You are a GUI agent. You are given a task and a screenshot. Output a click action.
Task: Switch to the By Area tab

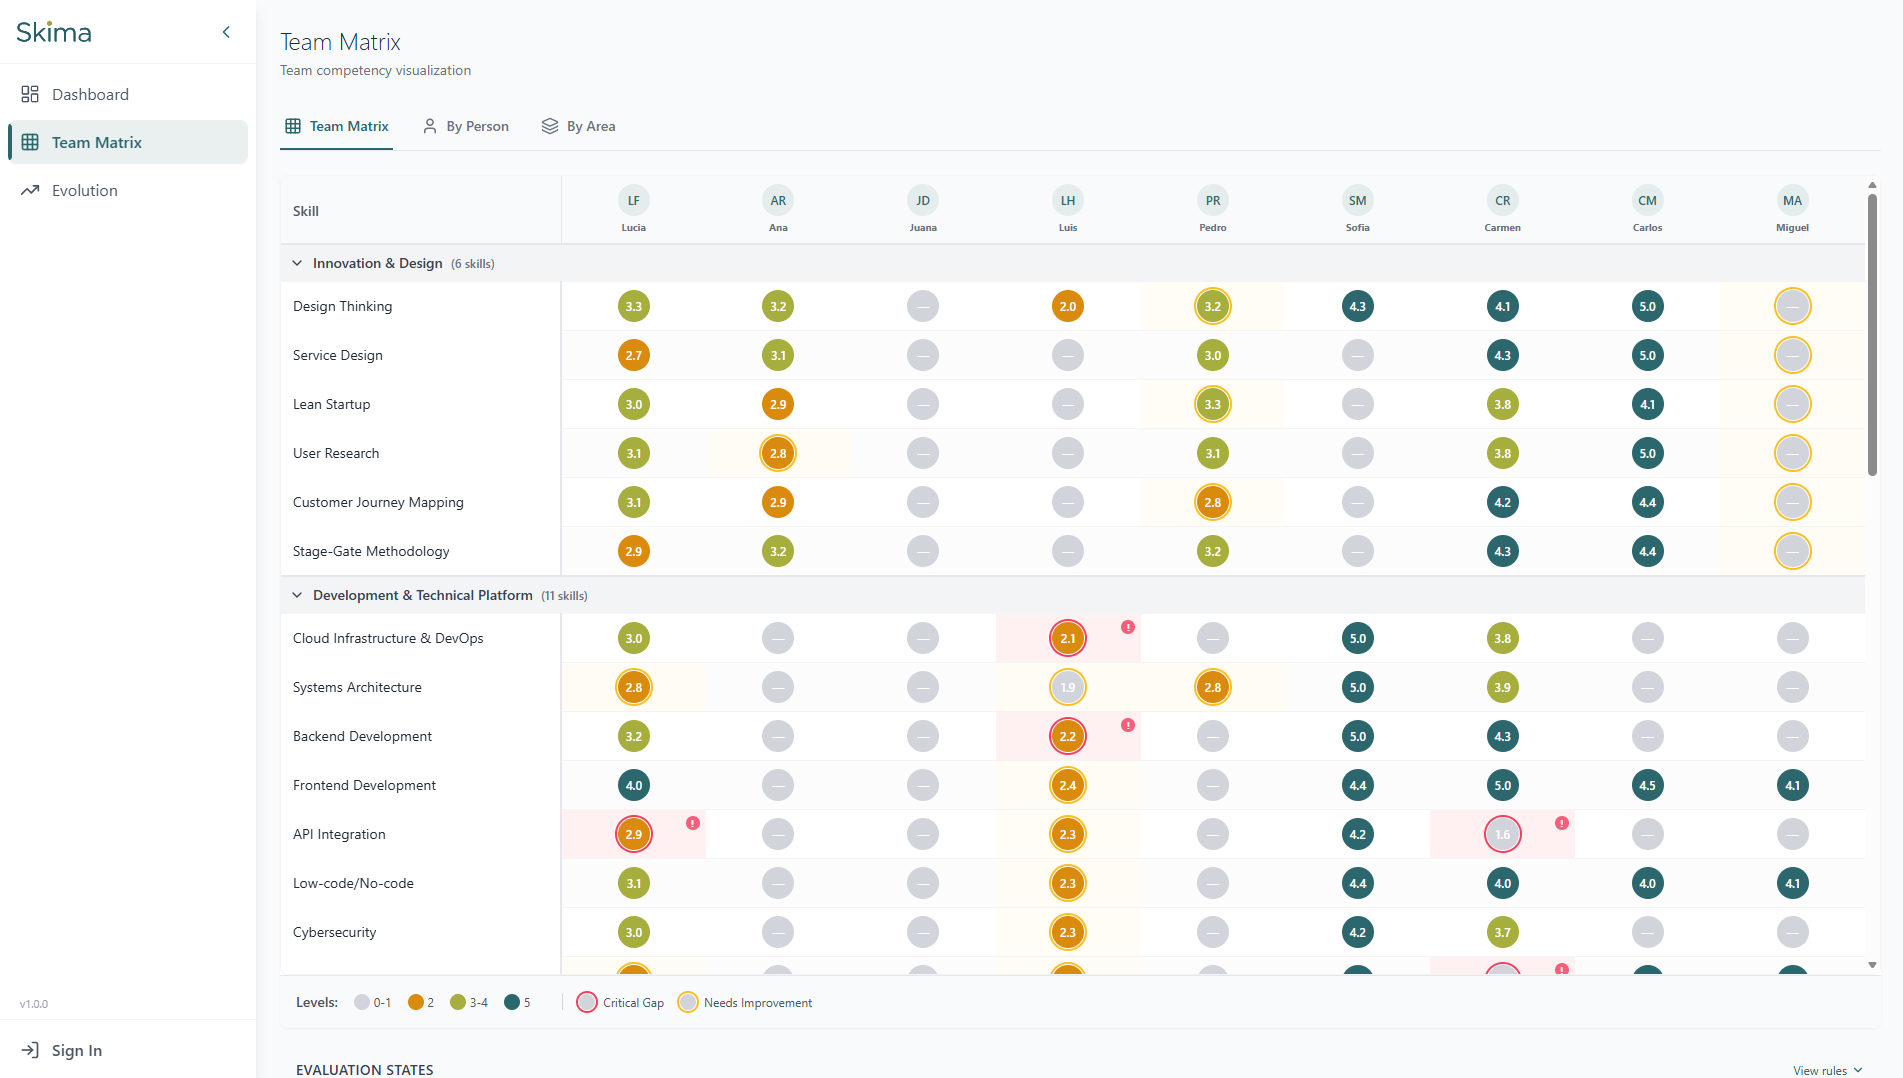coord(579,126)
